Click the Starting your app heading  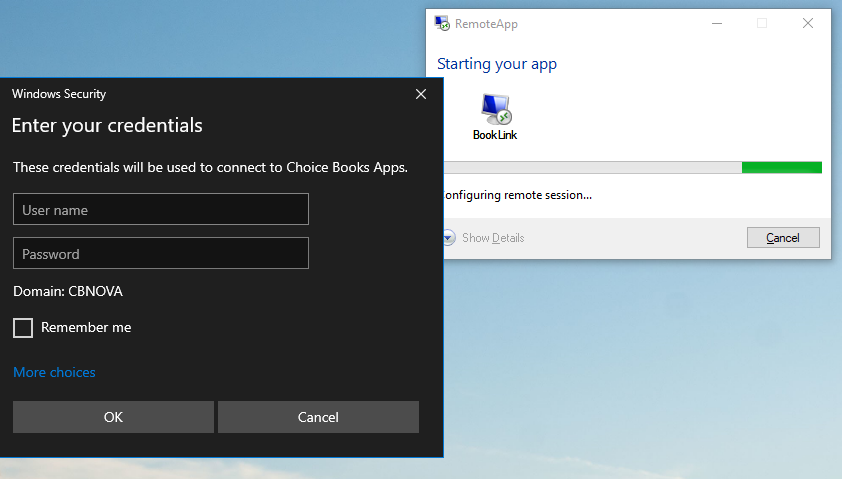pos(497,64)
